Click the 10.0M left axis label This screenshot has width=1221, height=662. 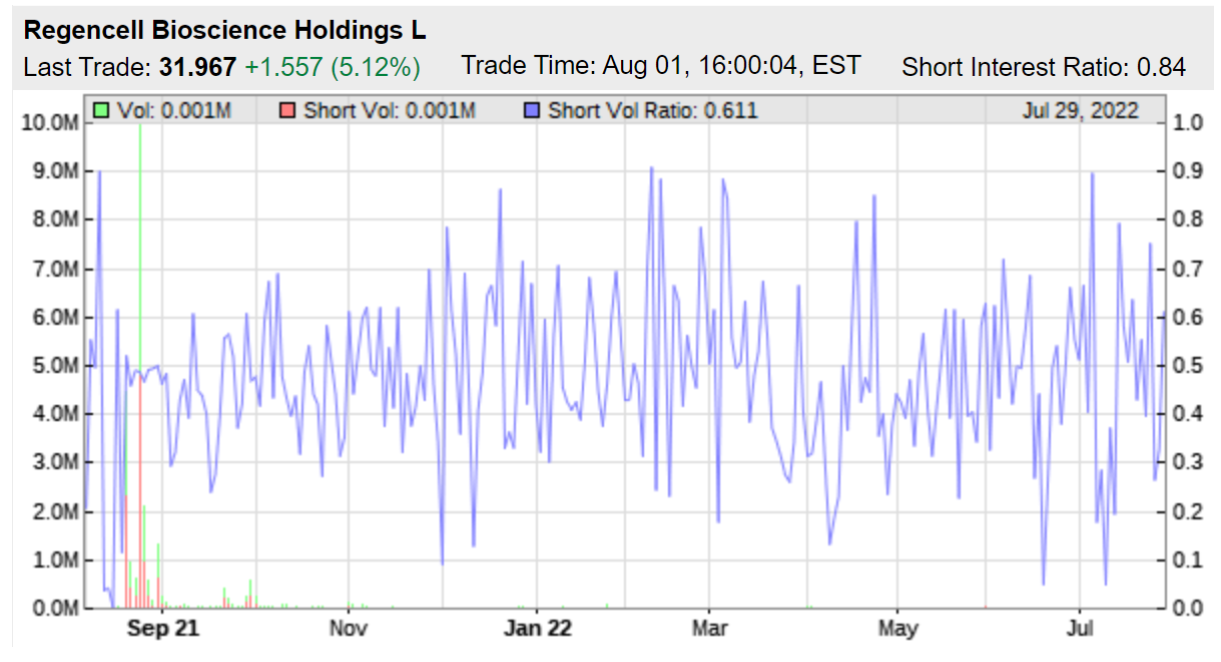pyautogui.click(x=49, y=123)
